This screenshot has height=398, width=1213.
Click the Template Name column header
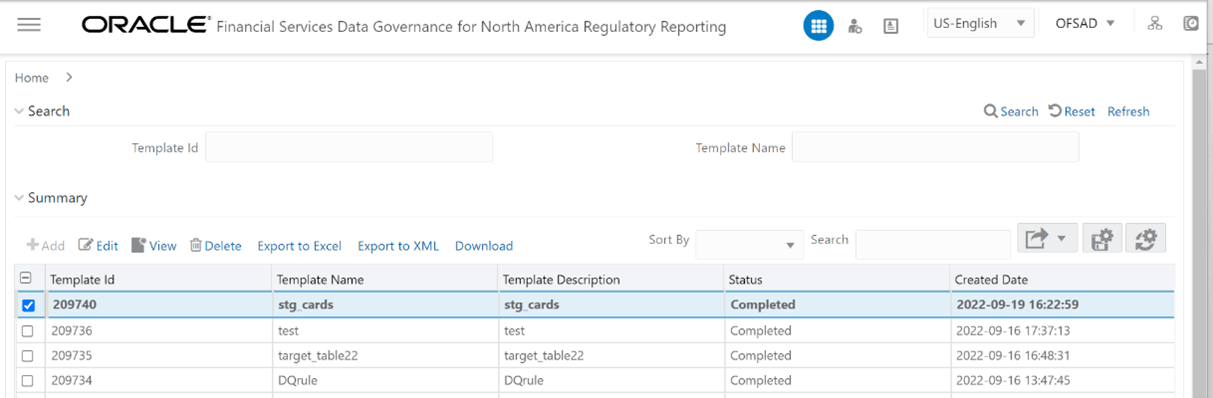384,279
